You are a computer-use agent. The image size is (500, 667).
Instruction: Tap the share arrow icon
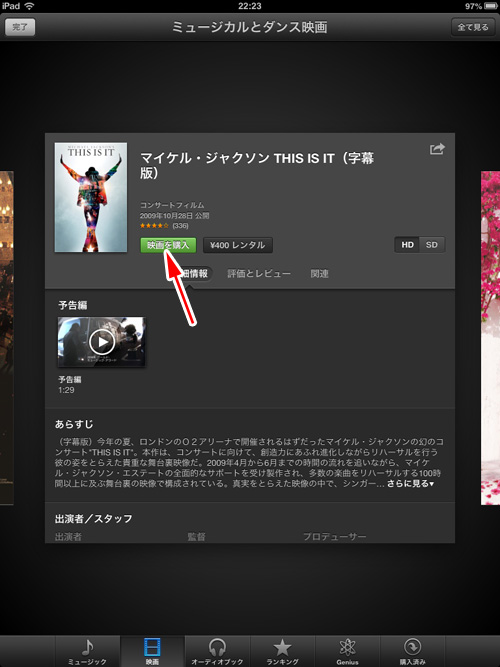(437, 149)
